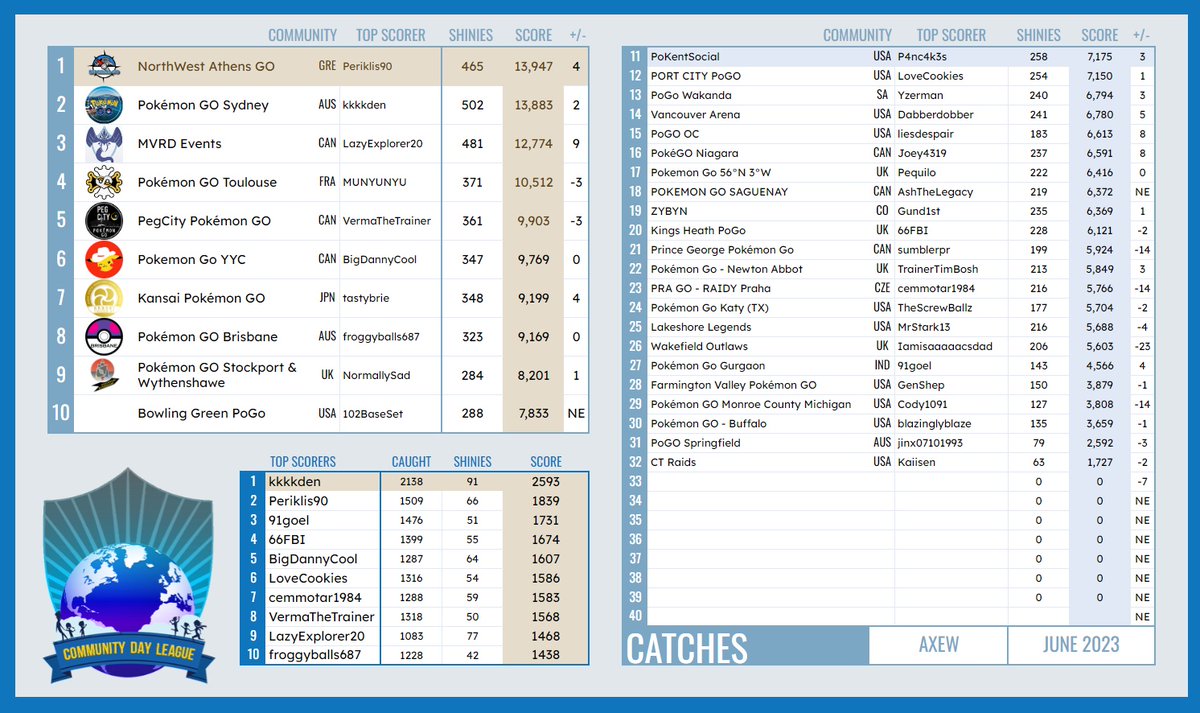Click POKEMON GO SAGUENAY community row

899,192
